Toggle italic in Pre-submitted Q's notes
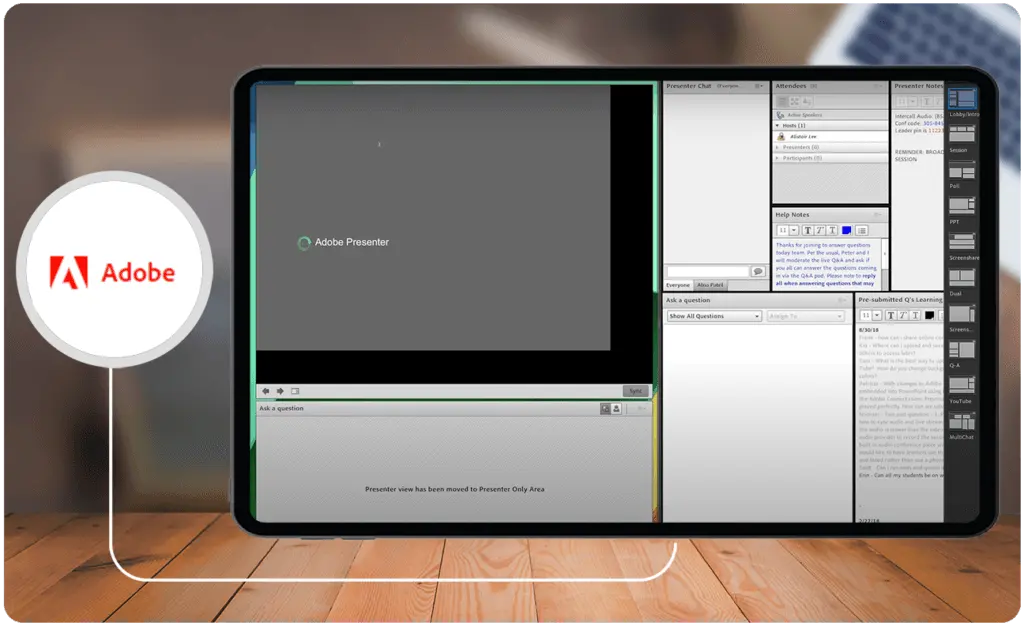This screenshot has width=1024, height=626. point(903,315)
